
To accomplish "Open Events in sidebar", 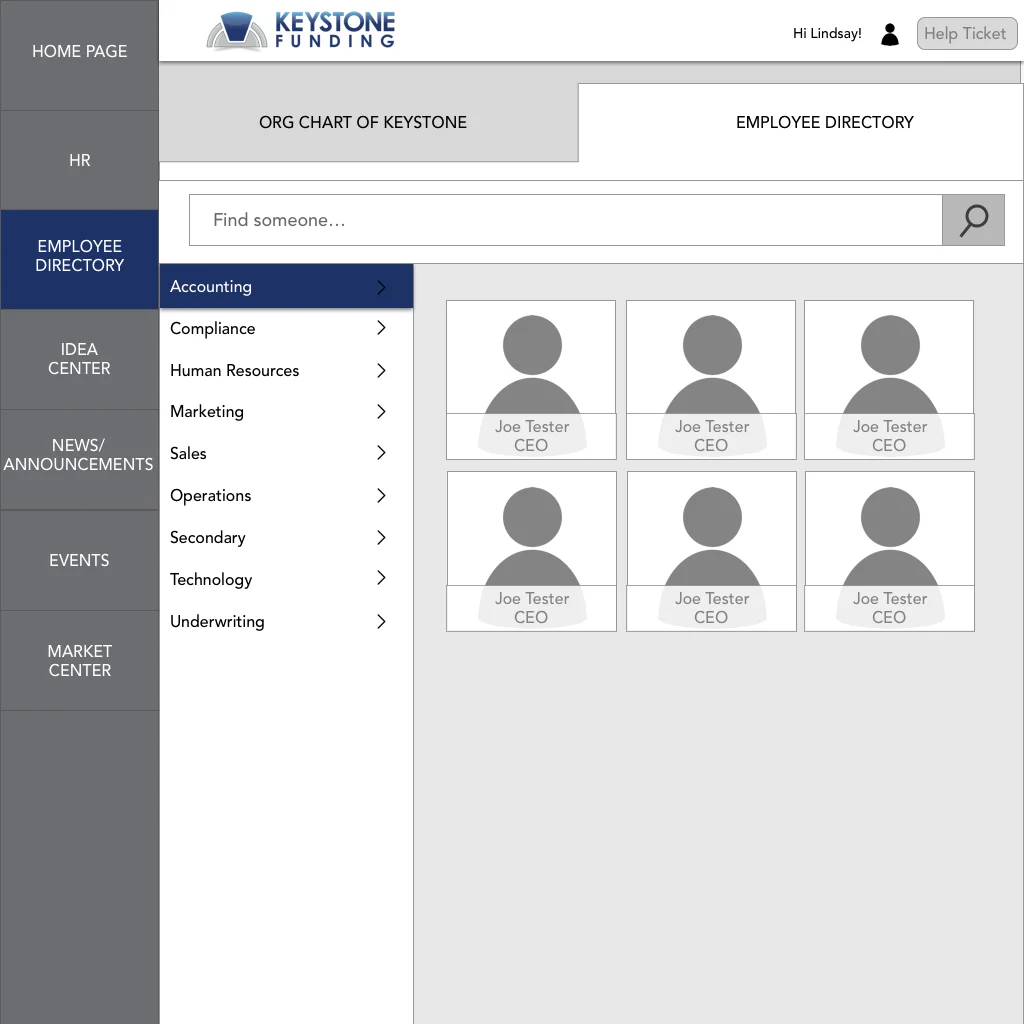I will coord(80,560).
